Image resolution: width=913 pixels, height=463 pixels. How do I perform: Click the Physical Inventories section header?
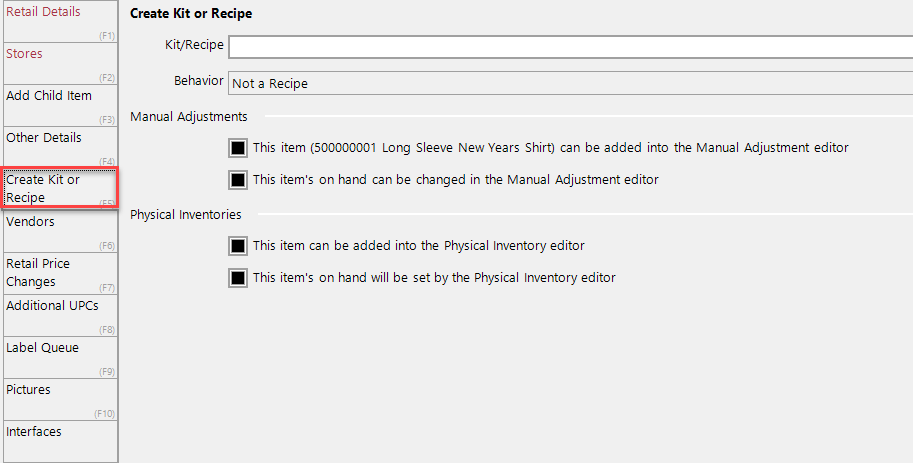[186, 214]
